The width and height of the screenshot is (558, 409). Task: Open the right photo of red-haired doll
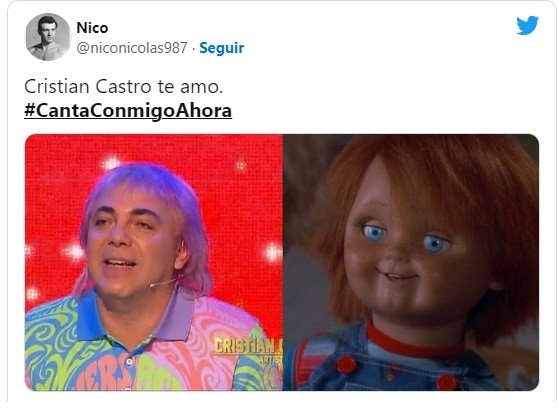coord(411,262)
